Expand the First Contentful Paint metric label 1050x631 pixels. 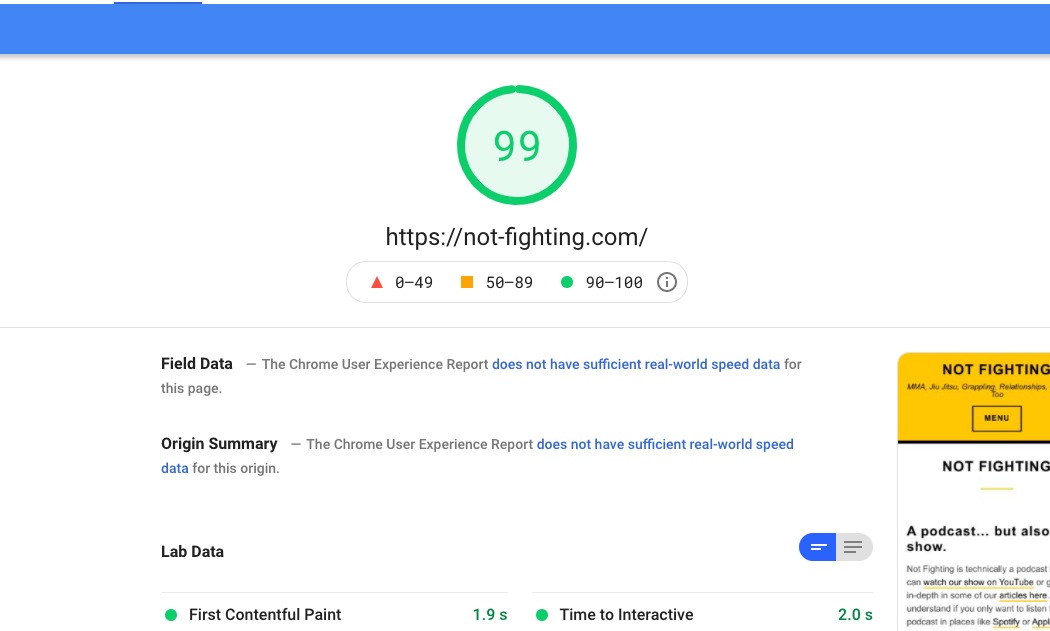pyautogui.click(x=265, y=615)
